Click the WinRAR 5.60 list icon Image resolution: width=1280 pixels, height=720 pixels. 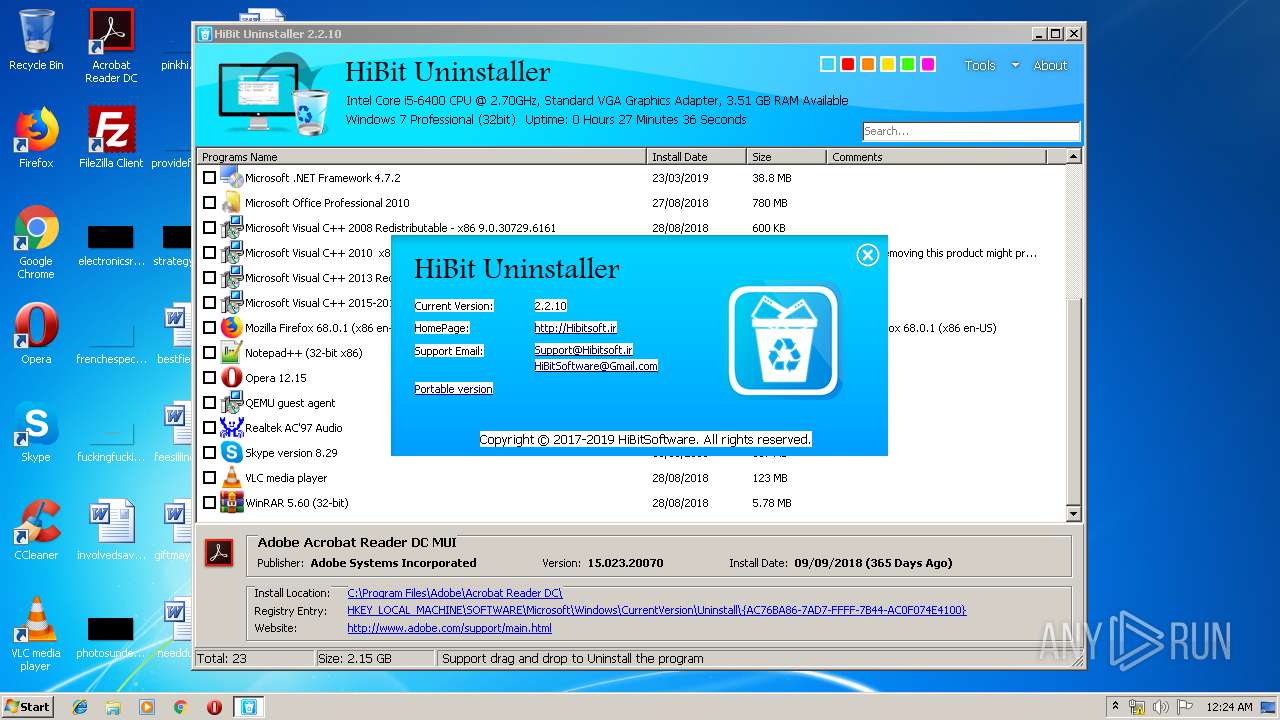click(232, 502)
